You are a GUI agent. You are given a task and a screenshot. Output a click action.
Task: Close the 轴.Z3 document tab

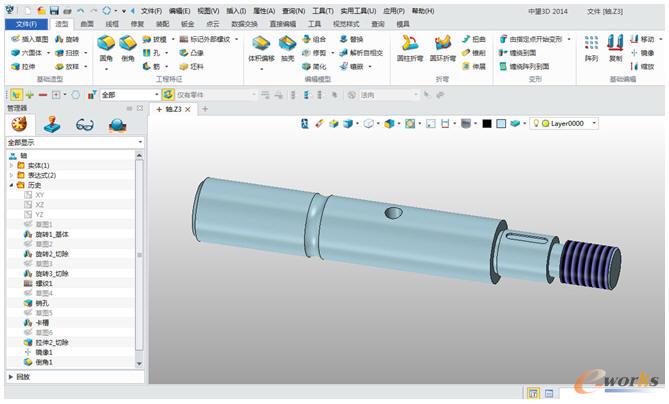[x=191, y=108]
